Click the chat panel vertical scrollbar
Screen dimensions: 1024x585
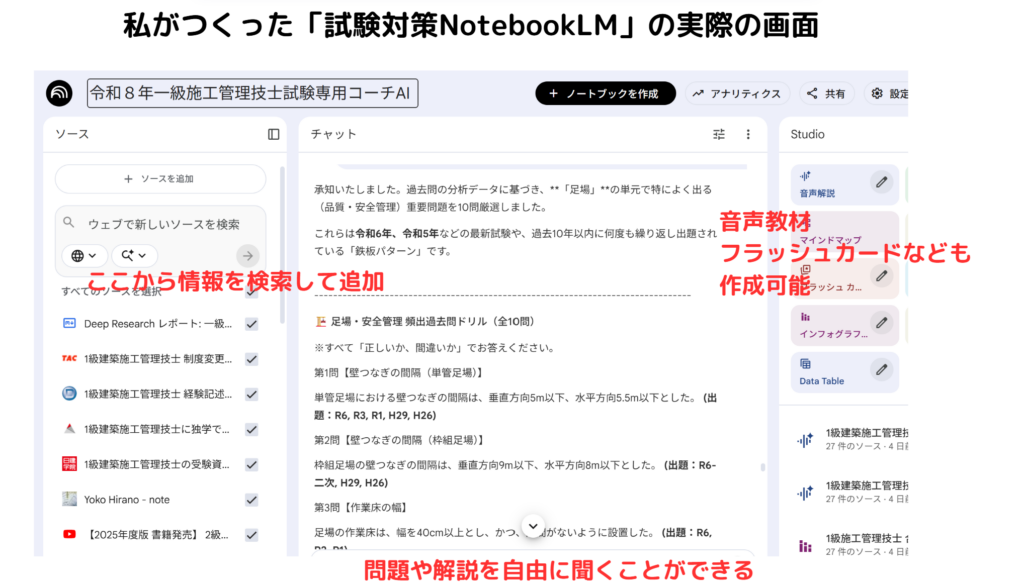pos(762,467)
